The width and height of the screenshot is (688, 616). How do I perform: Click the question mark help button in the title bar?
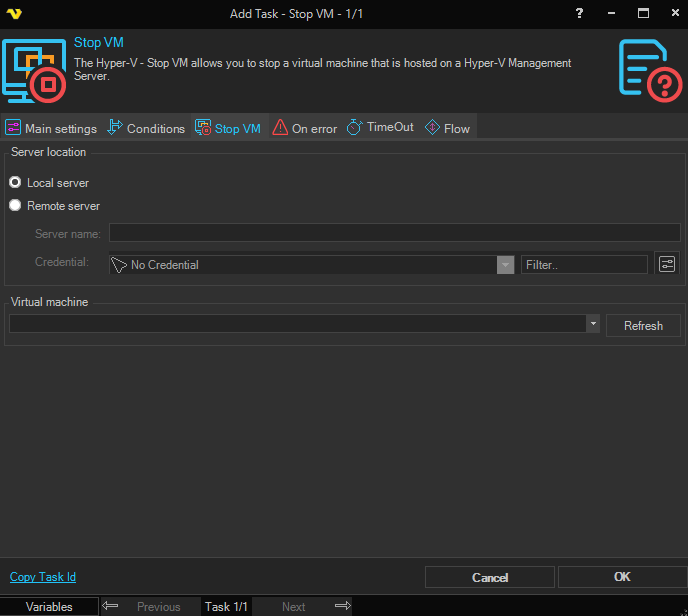579,13
